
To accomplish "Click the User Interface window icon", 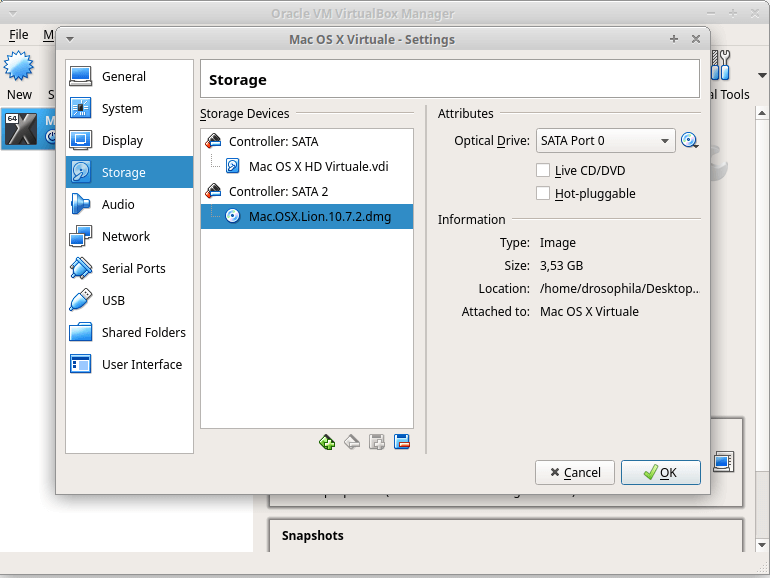I will click(x=81, y=364).
